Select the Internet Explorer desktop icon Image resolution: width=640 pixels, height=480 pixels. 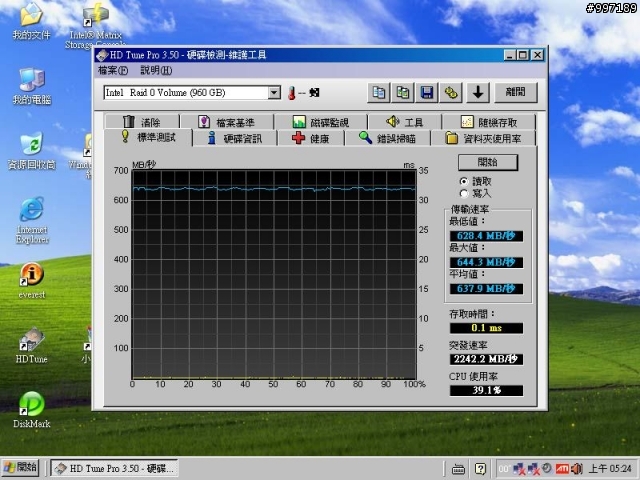pyautogui.click(x=32, y=221)
